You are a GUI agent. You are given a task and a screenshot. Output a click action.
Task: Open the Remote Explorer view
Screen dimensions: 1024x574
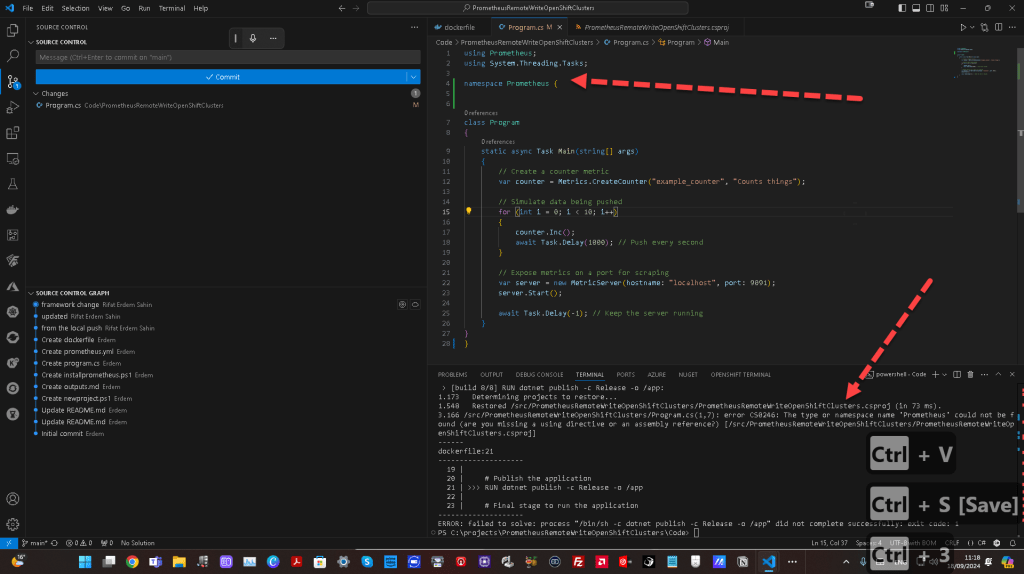tap(12, 159)
